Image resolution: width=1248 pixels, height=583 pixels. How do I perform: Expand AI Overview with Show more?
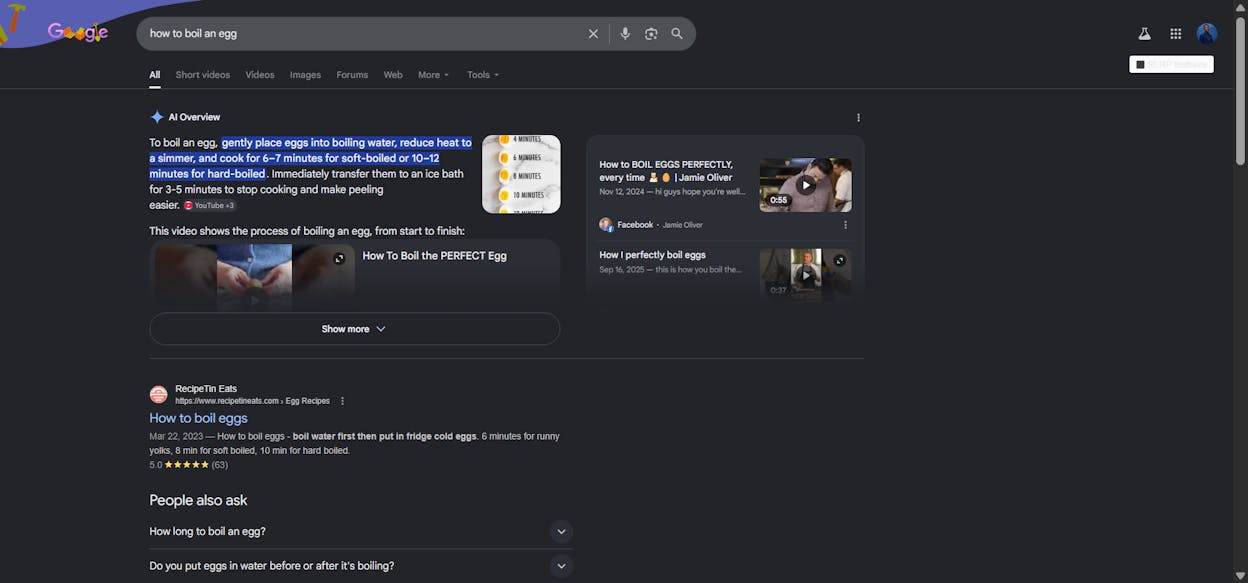[355, 329]
